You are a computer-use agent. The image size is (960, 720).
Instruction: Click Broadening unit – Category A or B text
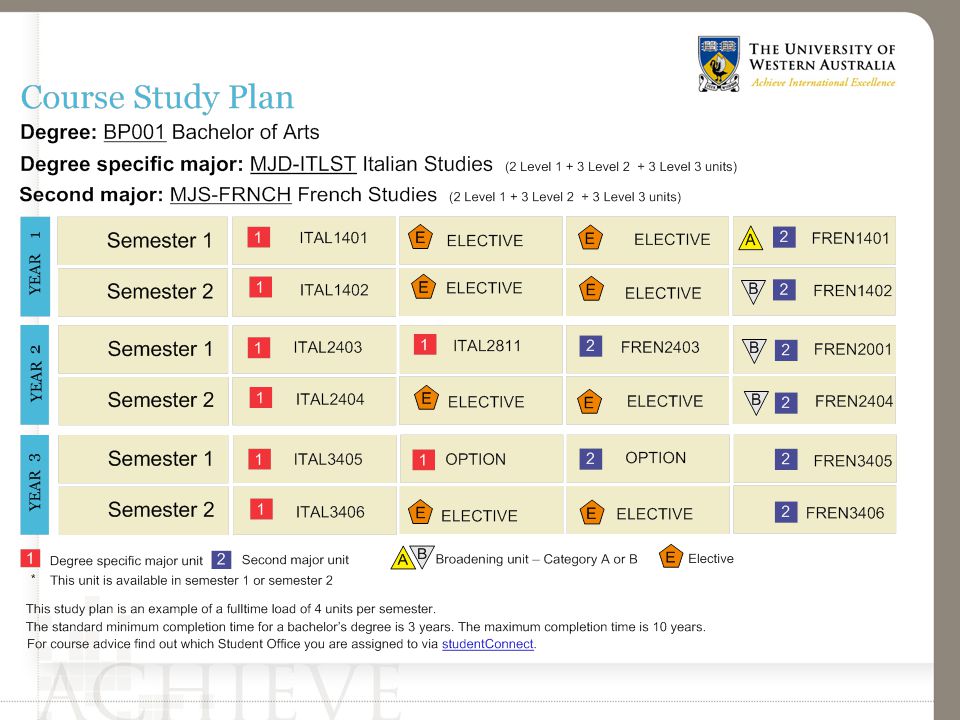point(536,559)
